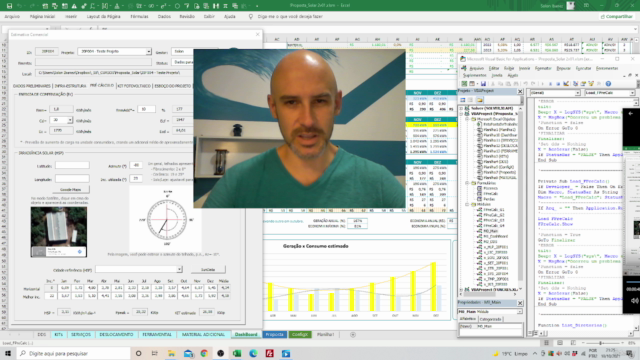This screenshot has width=640, height=360.
Task: Switch to DADOS PRELIMINARES tab in form
Action: click(x=31, y=86)
